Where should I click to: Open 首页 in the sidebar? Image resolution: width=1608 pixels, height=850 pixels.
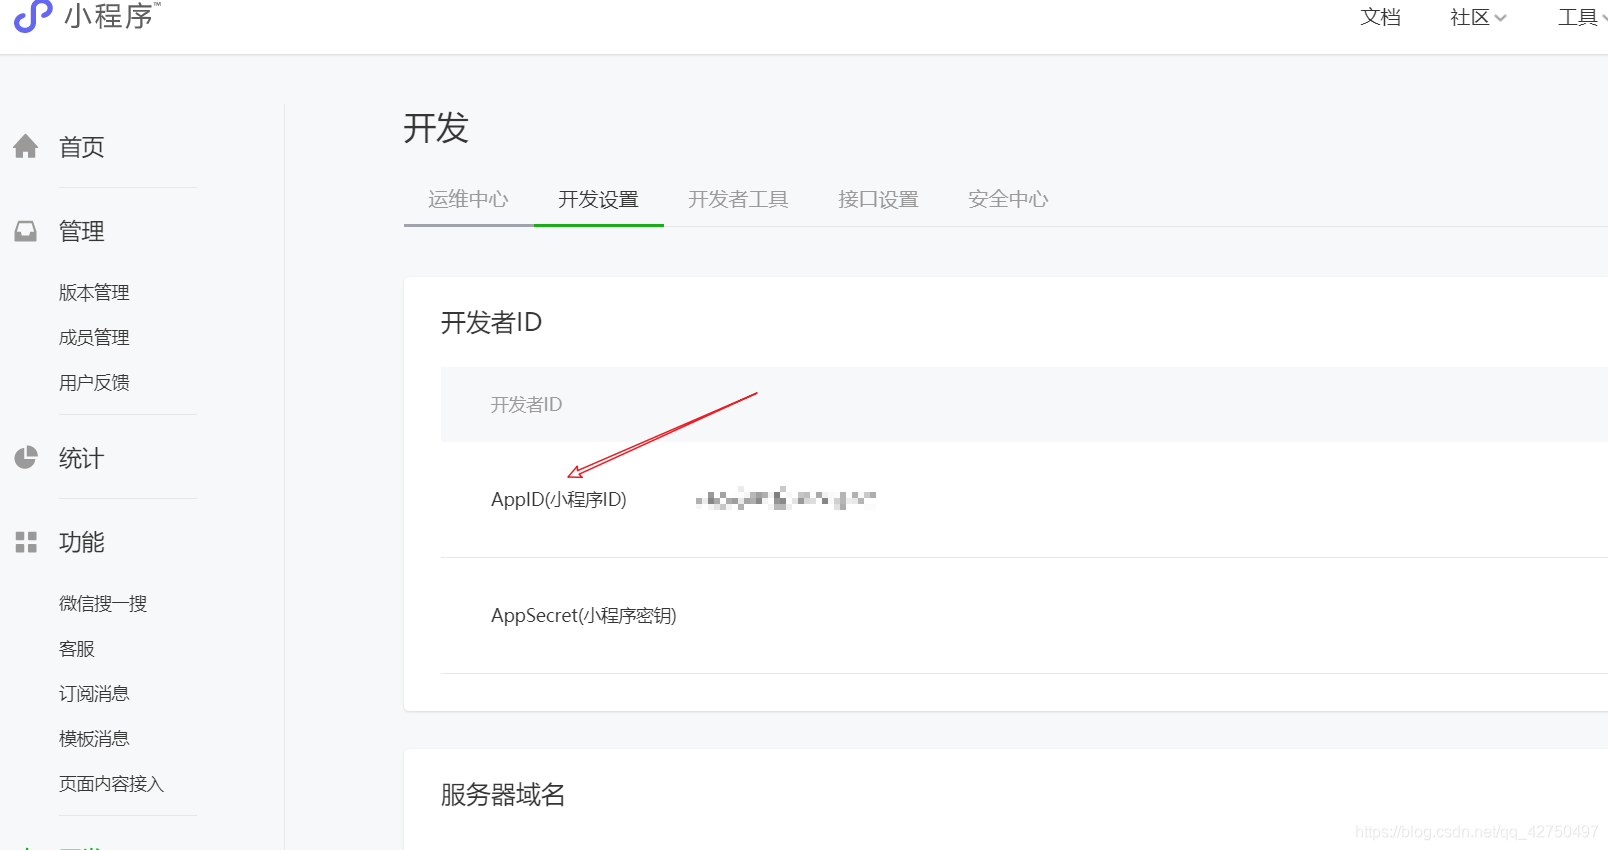click(82, 147)
